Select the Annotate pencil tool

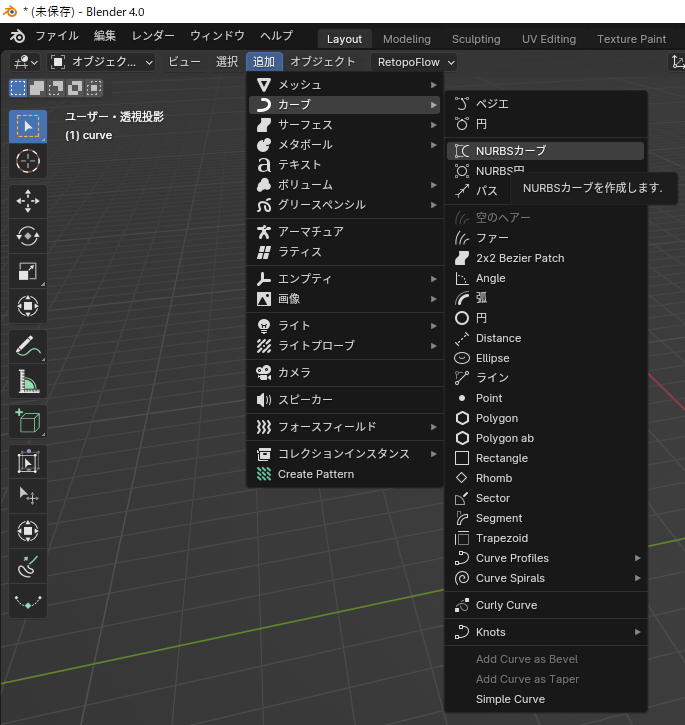pyautogui.click(x=28, y=346)
